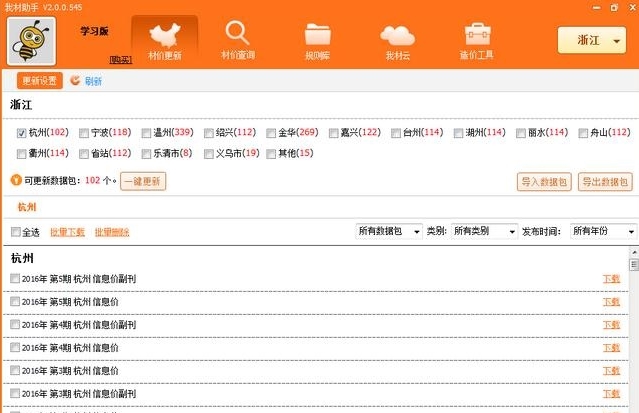The height and width of the screenshot is (413, 639).
Task: Expand the 所有年份 year dropdown
Action: click(603, 231)
